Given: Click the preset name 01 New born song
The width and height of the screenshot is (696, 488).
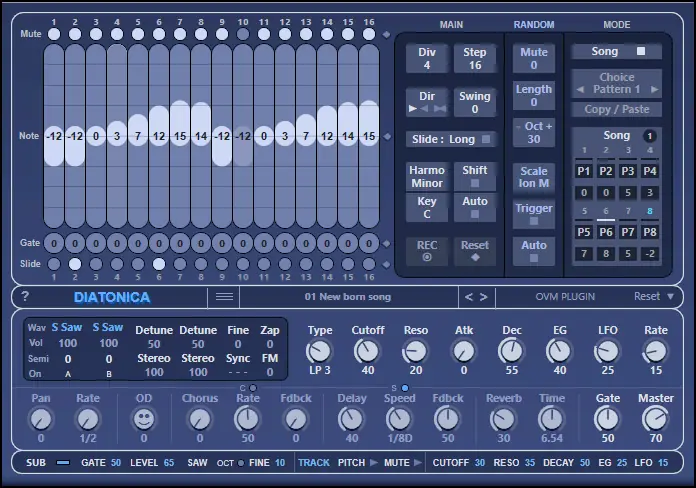Looking at the screenshot, I should point(347,297).
